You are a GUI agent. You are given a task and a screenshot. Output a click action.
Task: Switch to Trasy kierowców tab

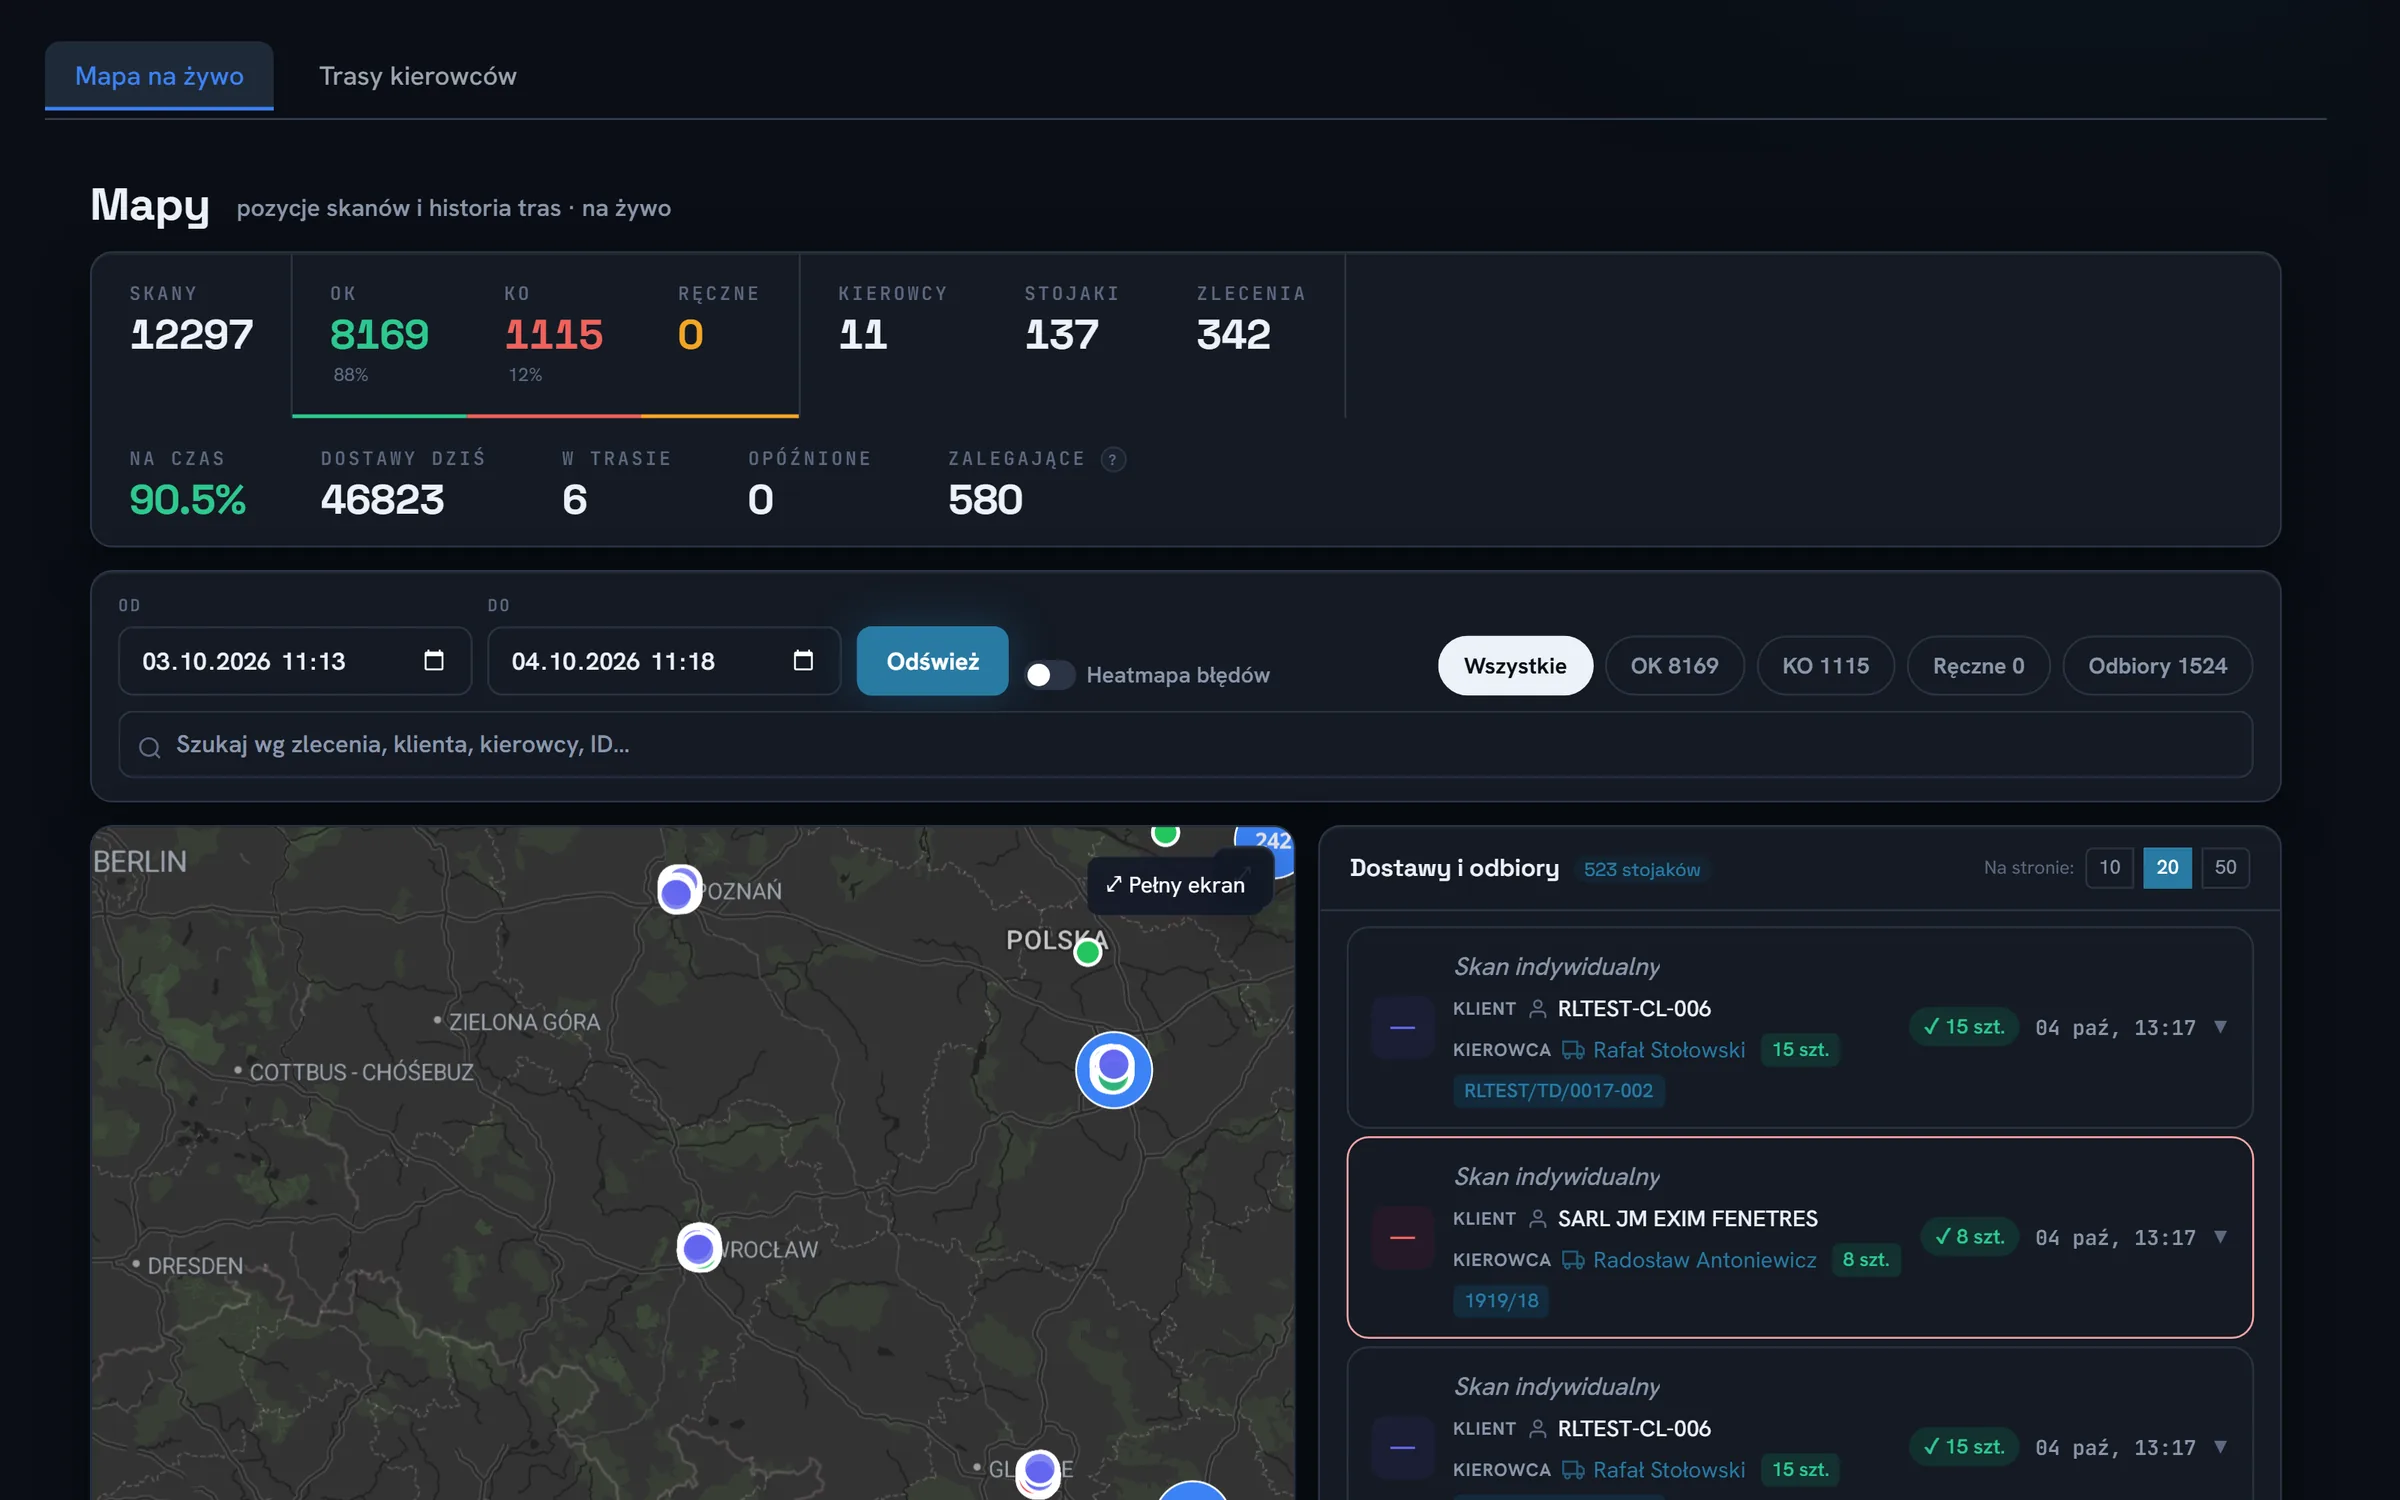[417, 76]
